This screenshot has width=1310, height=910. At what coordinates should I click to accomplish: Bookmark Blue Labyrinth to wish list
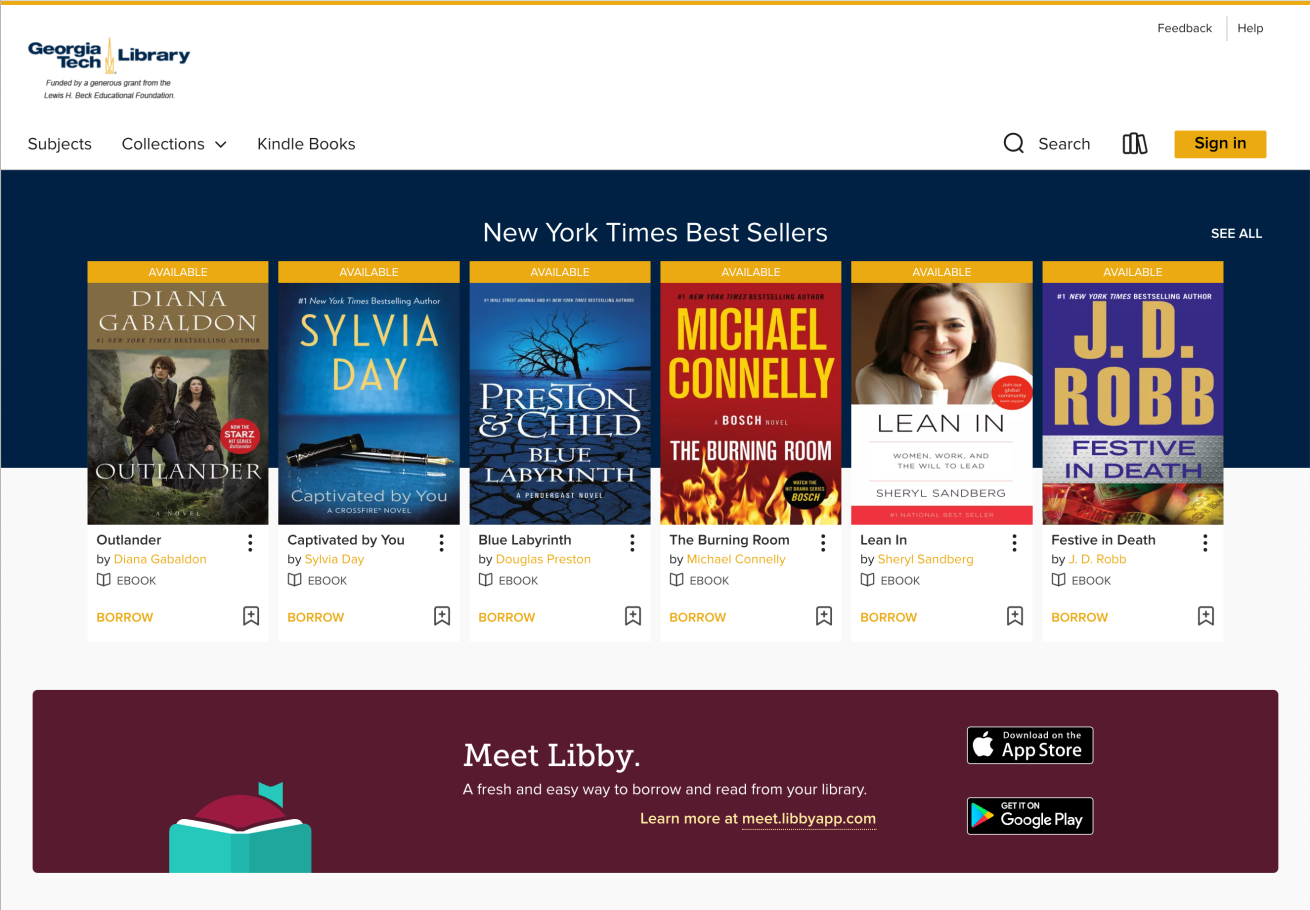633,616
